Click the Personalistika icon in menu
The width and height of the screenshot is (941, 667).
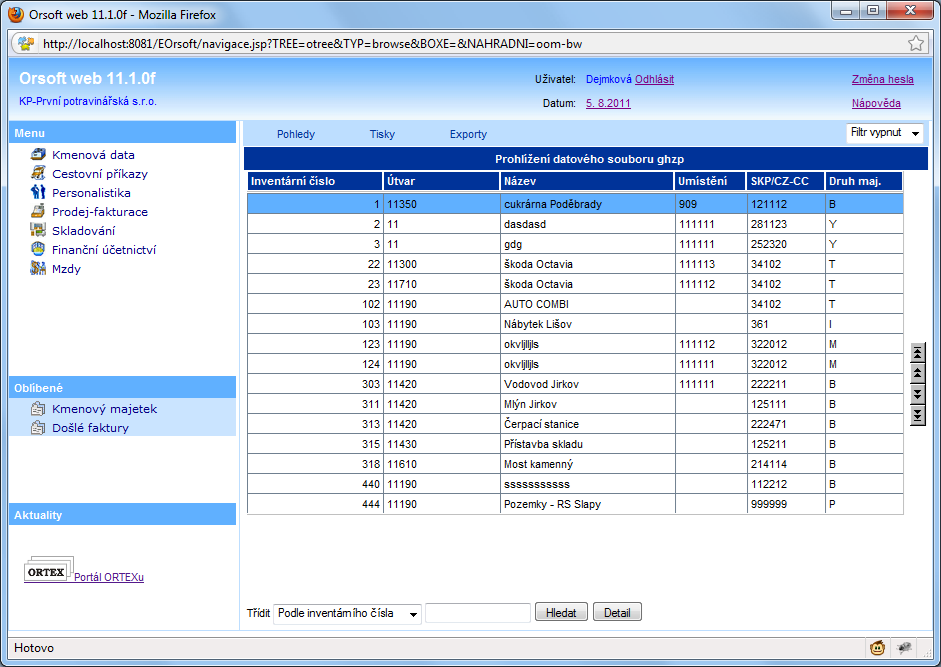coord(39,193)
